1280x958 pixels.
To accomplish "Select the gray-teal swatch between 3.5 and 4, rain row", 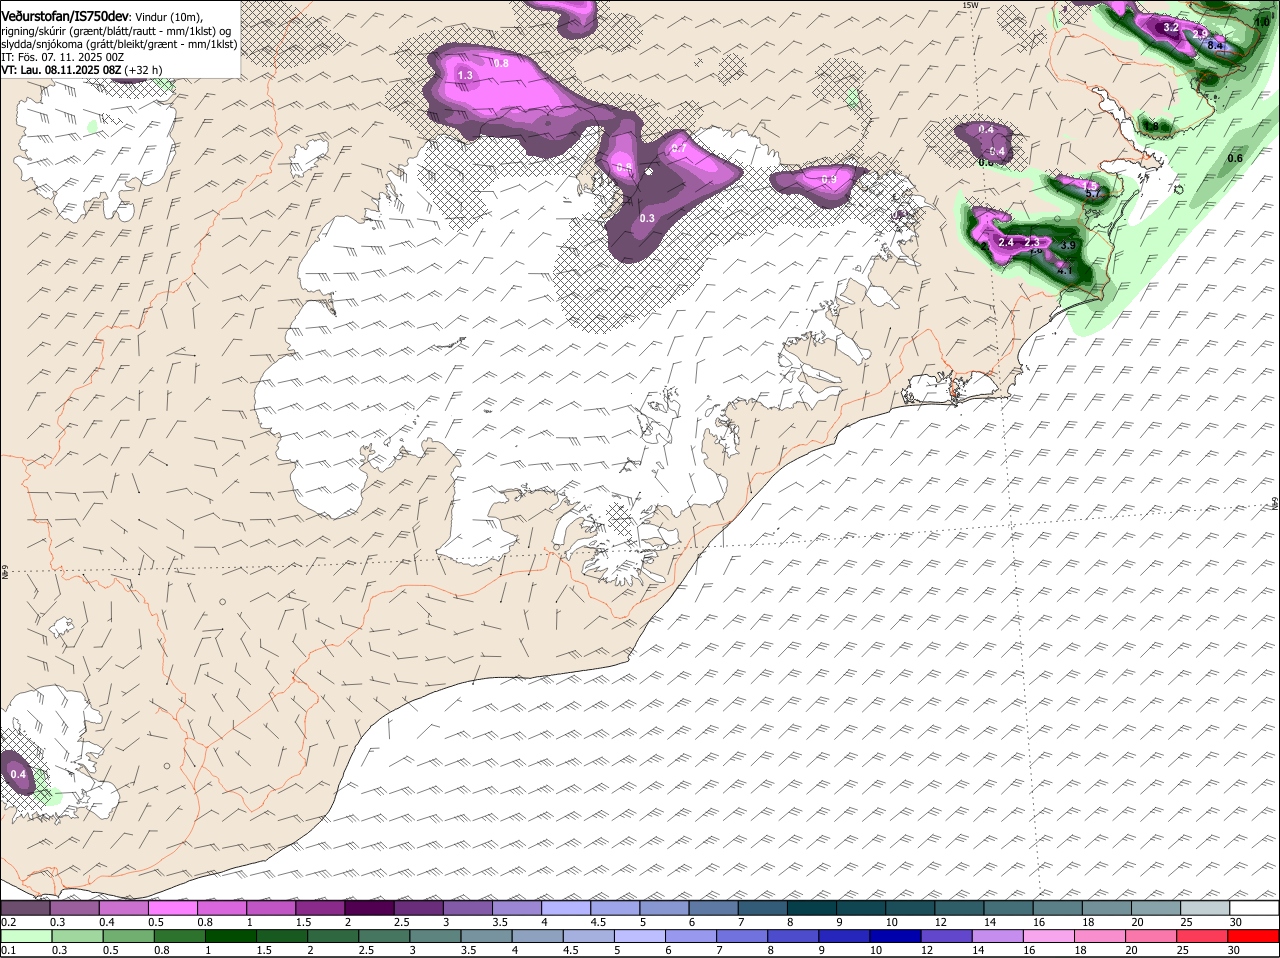I will click(x=487, y=936).
